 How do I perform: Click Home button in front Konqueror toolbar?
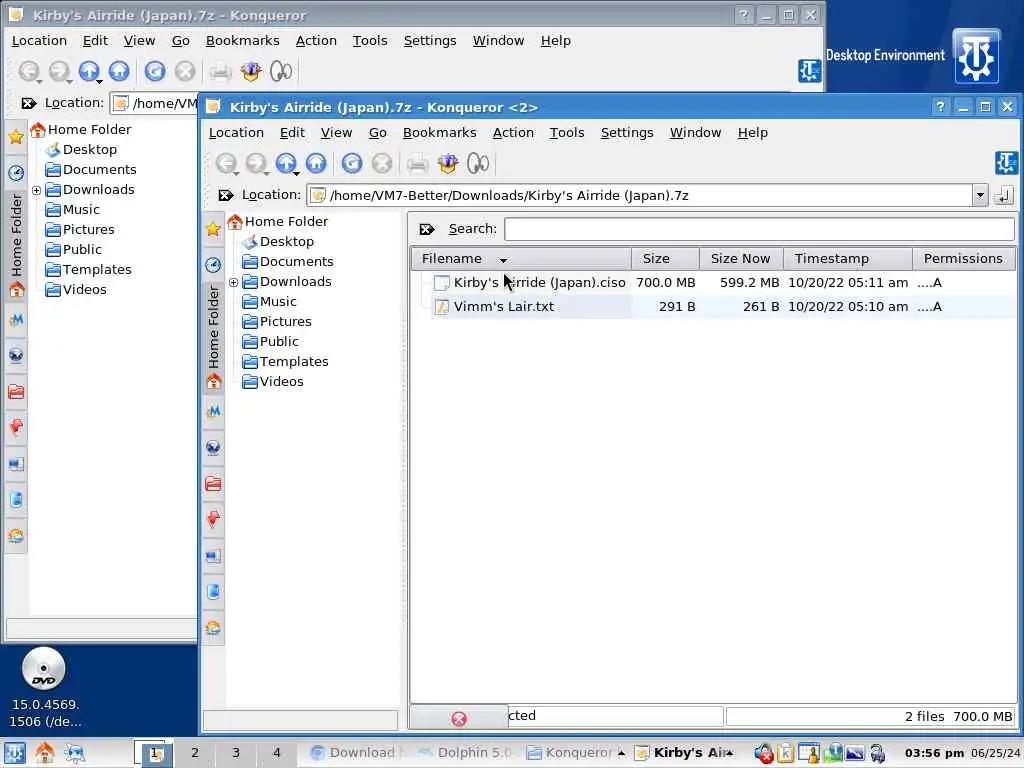pos(316,163)
